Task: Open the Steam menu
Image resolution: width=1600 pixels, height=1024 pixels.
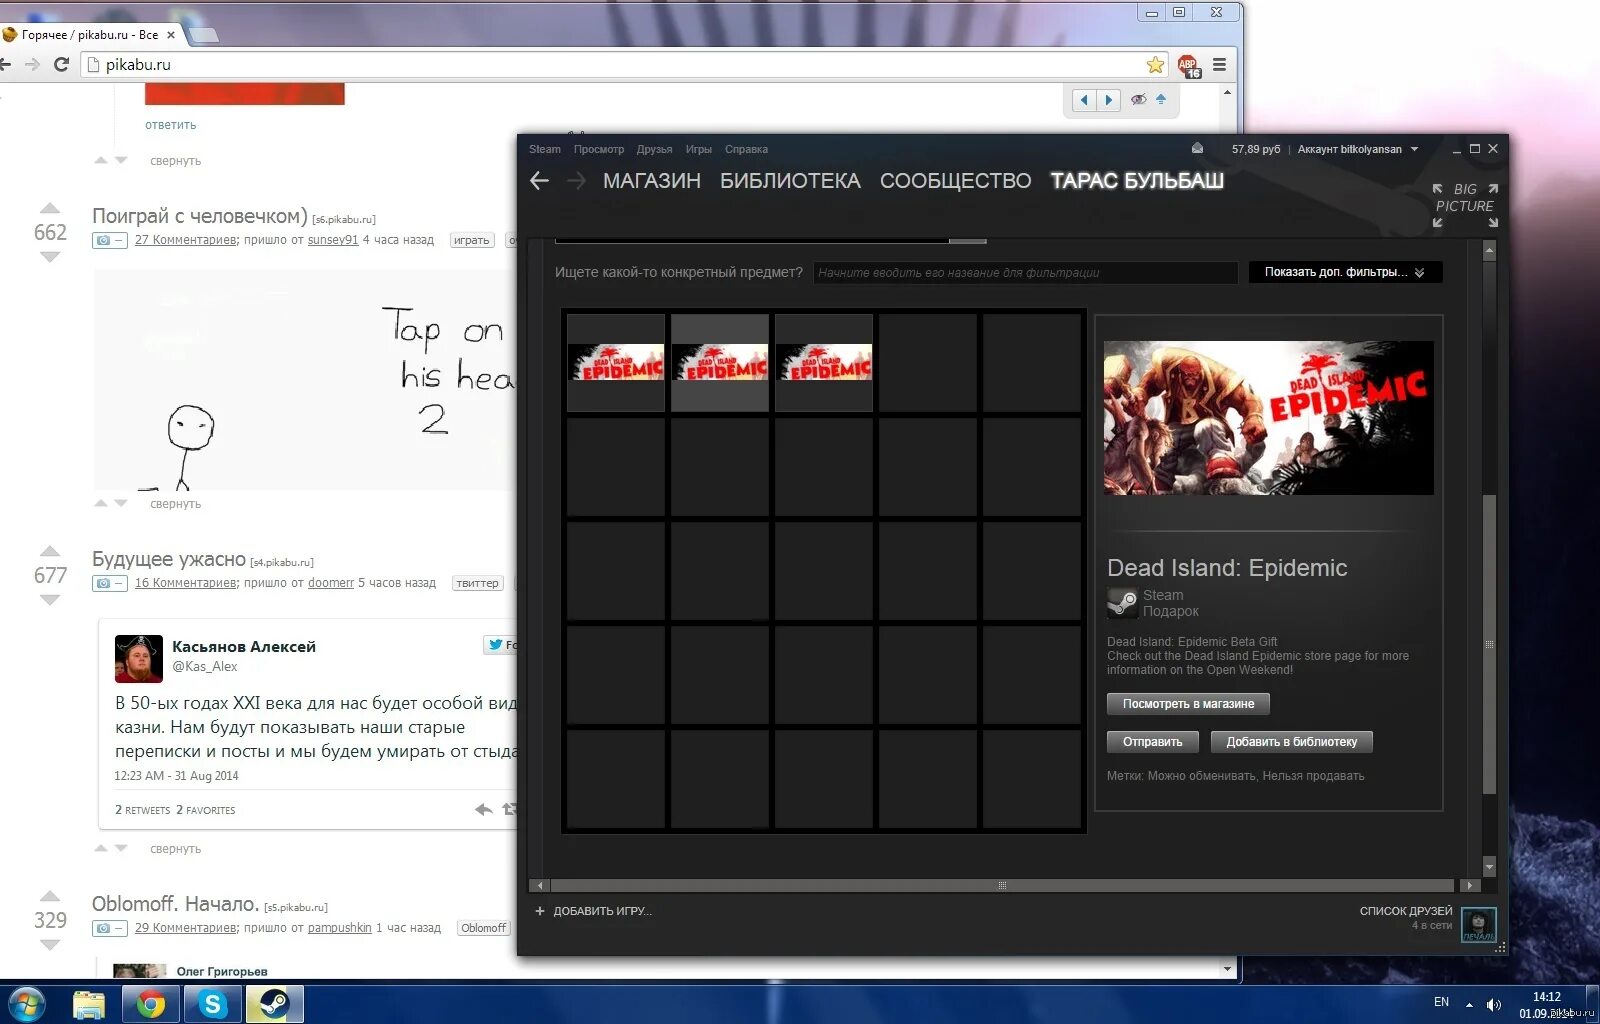Action: point(545,149)
